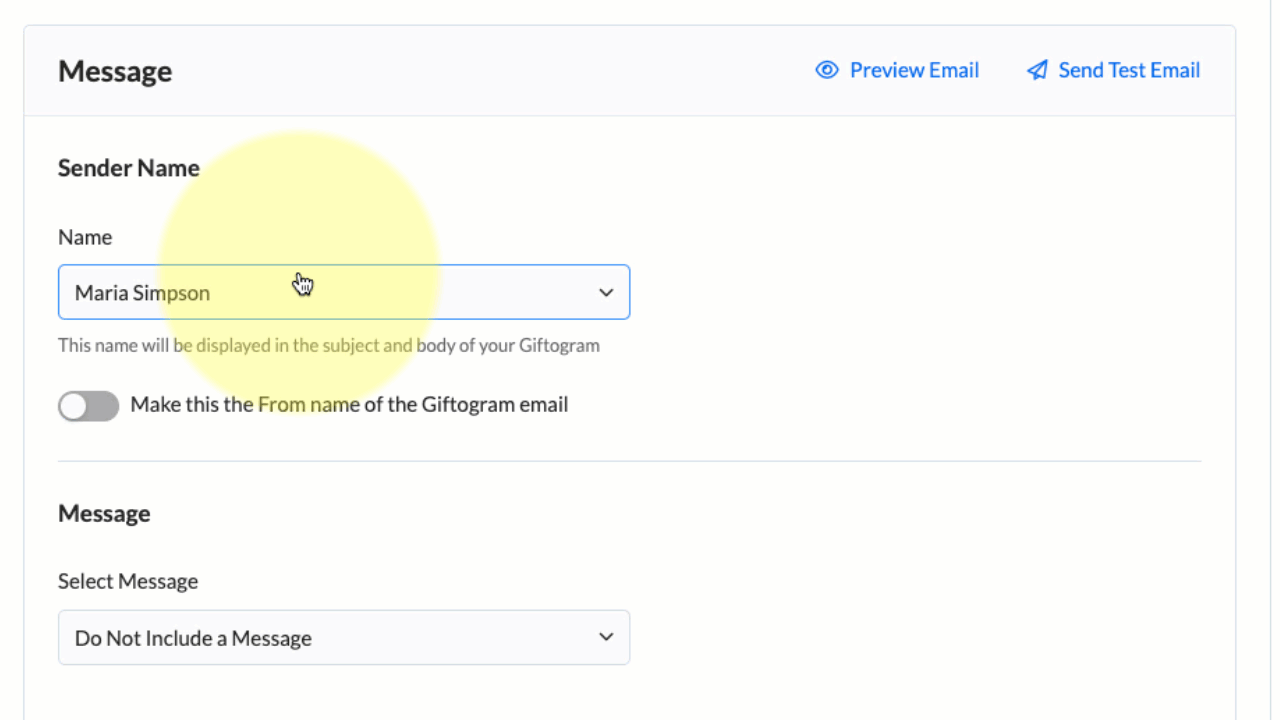Open the Preview Email link
This screenshot has height=720, width=1280.
point(914,70)
